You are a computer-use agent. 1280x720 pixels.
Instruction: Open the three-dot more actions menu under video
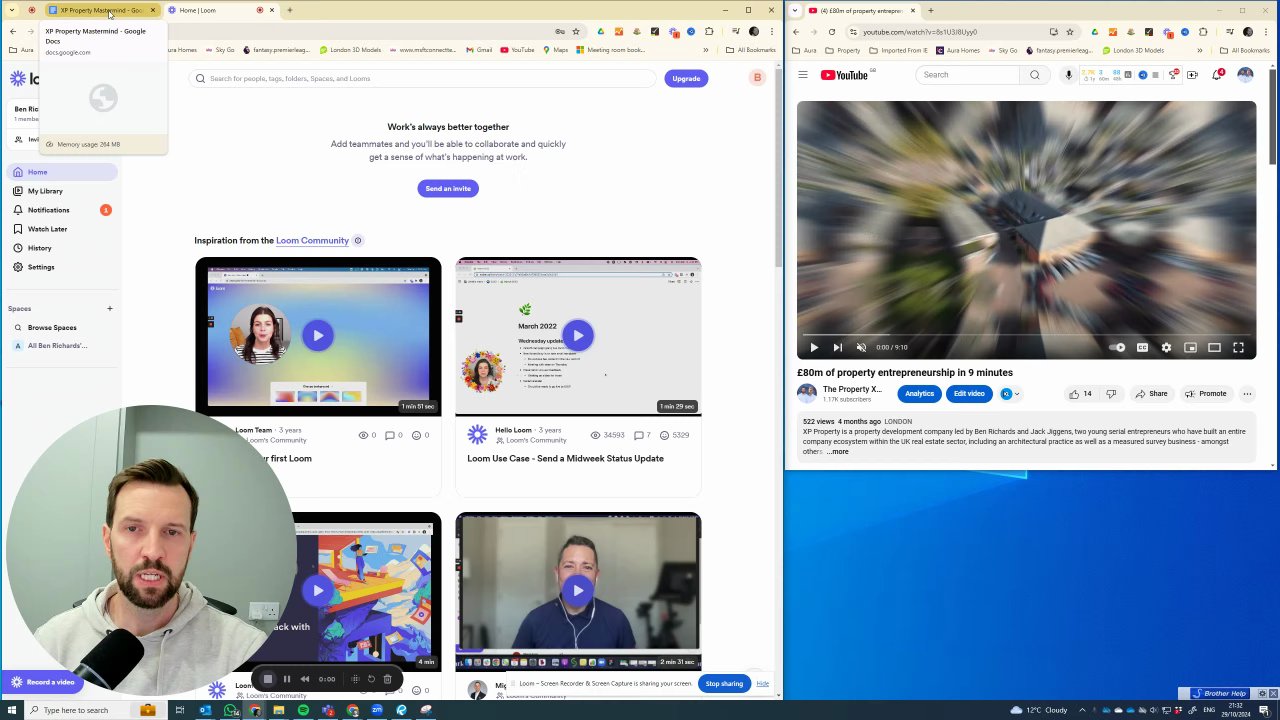click(1247, 394)
